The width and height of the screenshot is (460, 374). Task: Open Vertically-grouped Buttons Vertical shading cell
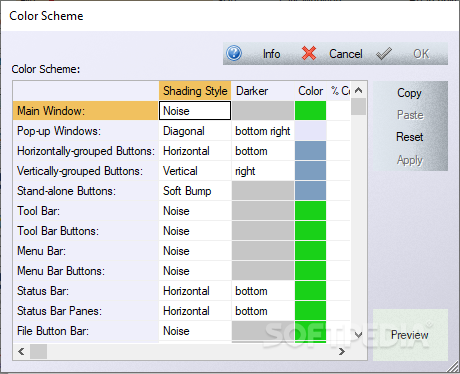pyautogui.click(x=195, y=171)
